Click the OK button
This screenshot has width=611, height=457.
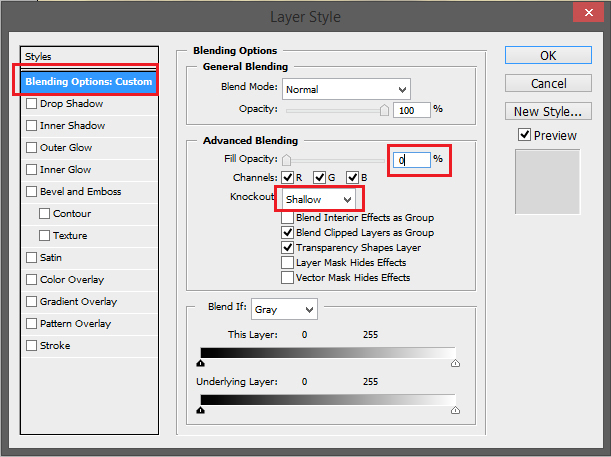pos(548,56)
